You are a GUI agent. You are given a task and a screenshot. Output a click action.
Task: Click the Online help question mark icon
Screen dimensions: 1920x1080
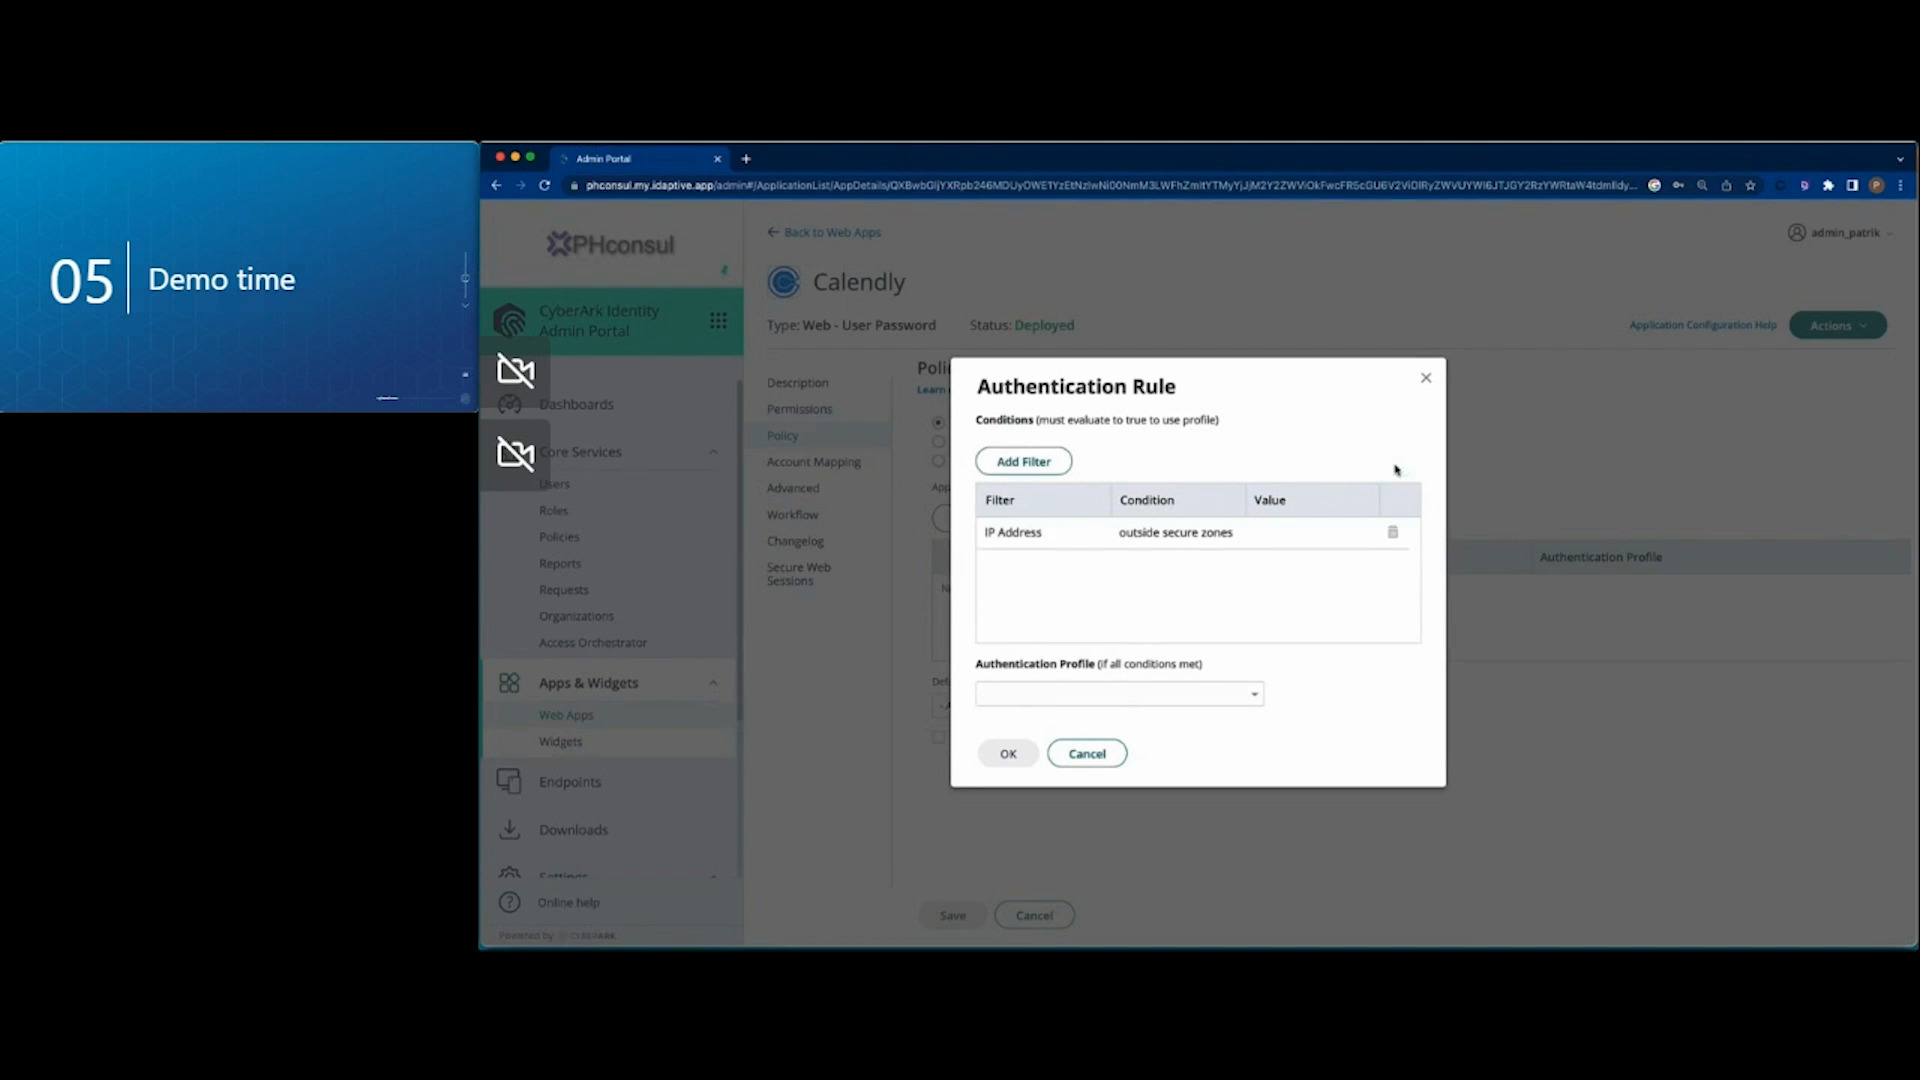pyautogui.click(x=509, y=902)
